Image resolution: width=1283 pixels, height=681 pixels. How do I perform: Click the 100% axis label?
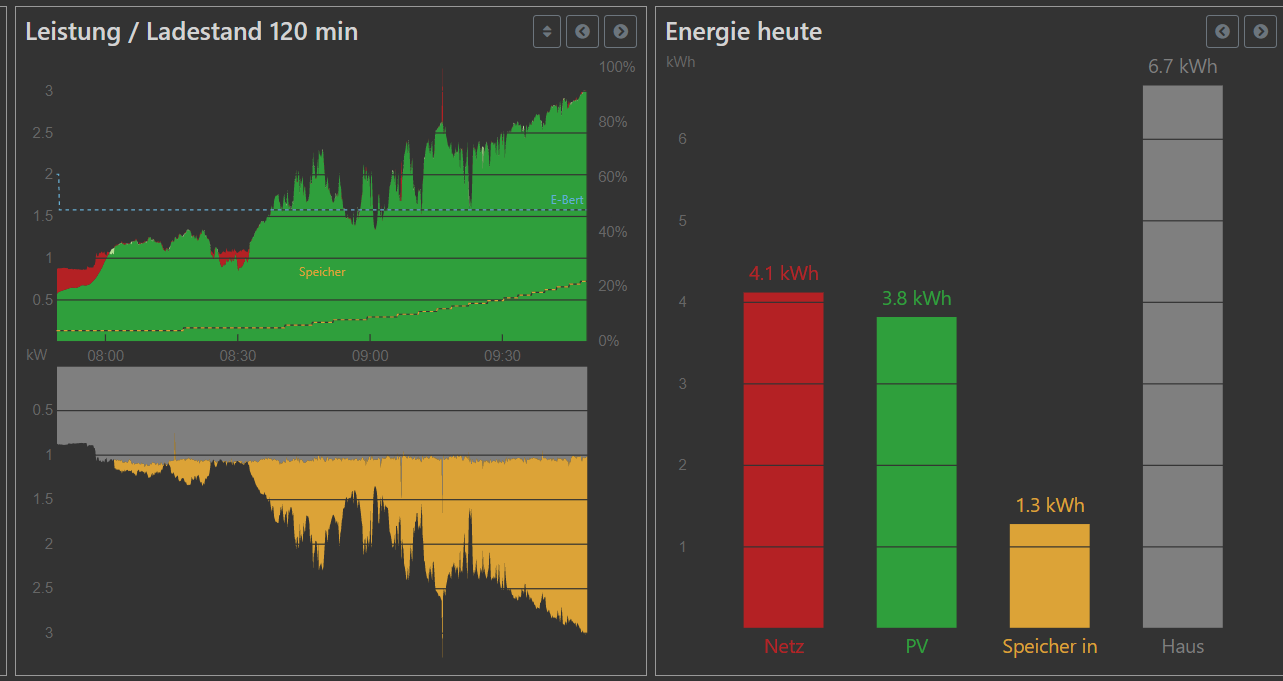point(617,67)
